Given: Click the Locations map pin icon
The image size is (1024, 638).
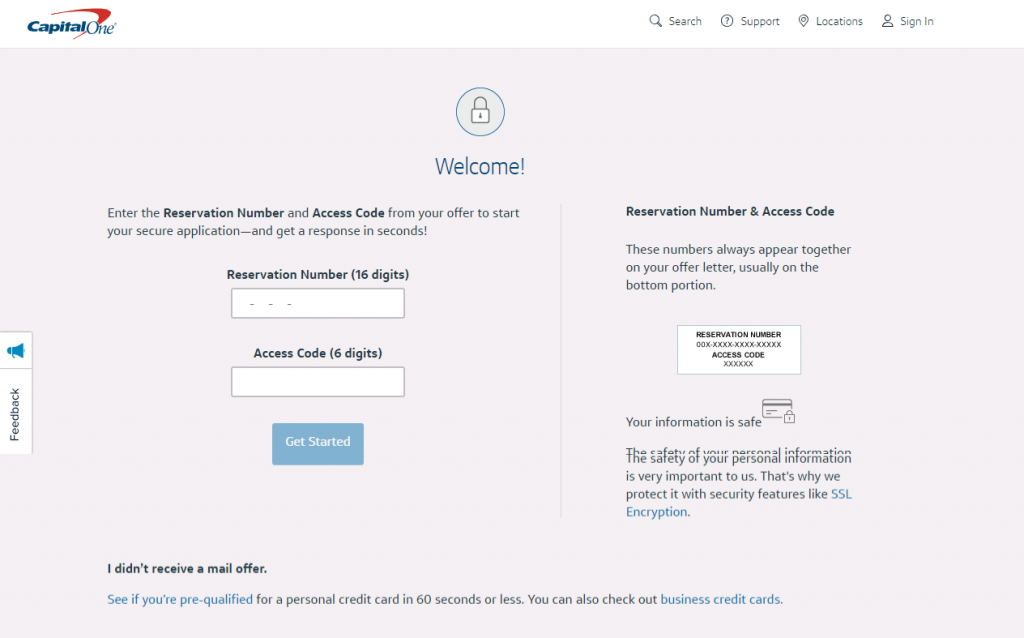Looking at the screenshot, I should click(803, 21).
